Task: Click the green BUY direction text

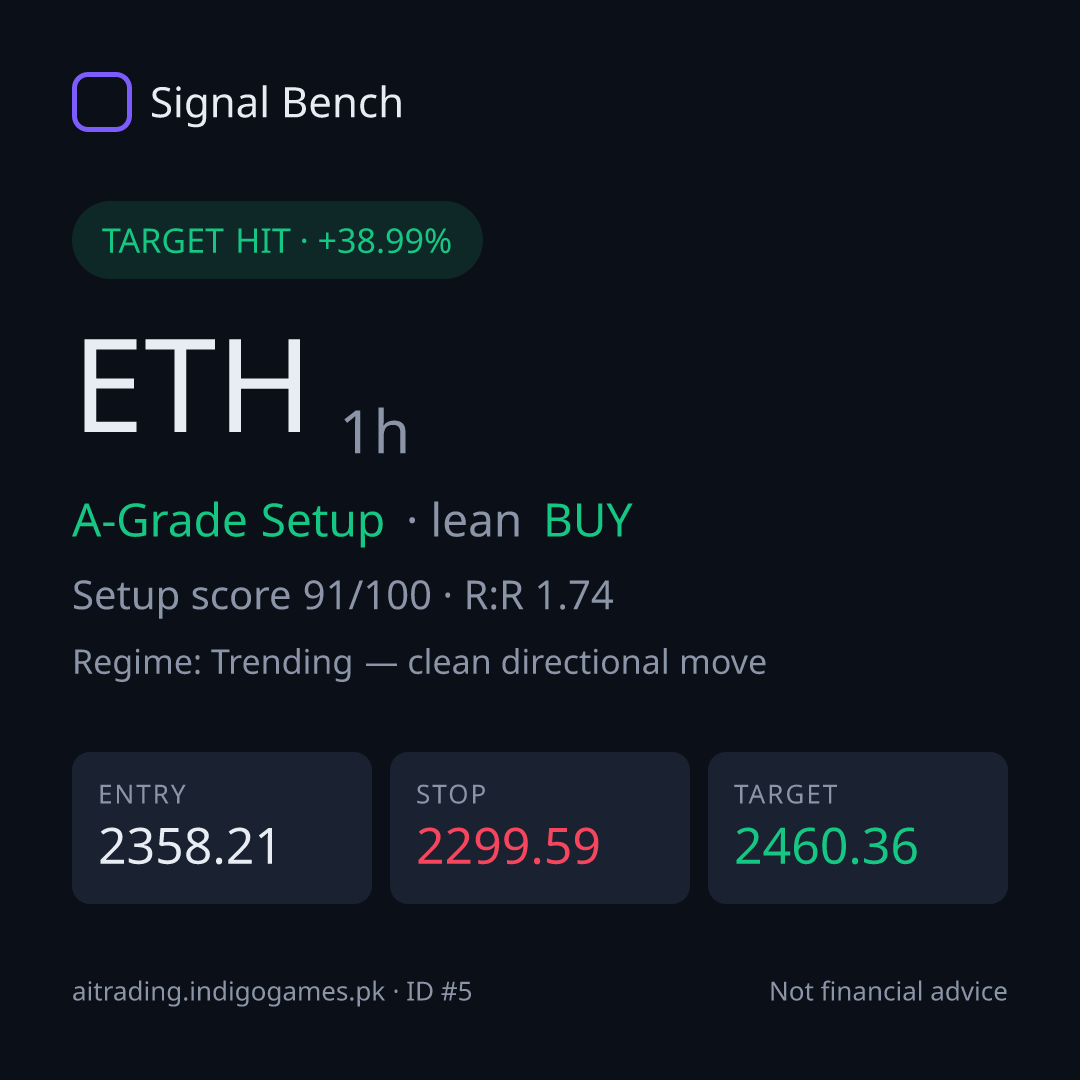Action: pyautogui.click(x=588, y=521)
